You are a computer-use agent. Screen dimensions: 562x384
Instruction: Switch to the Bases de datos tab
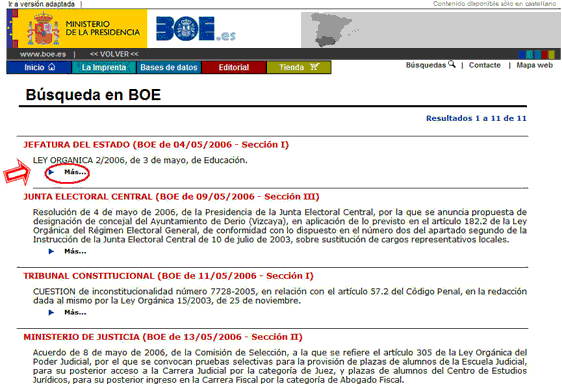coord(169,67)
